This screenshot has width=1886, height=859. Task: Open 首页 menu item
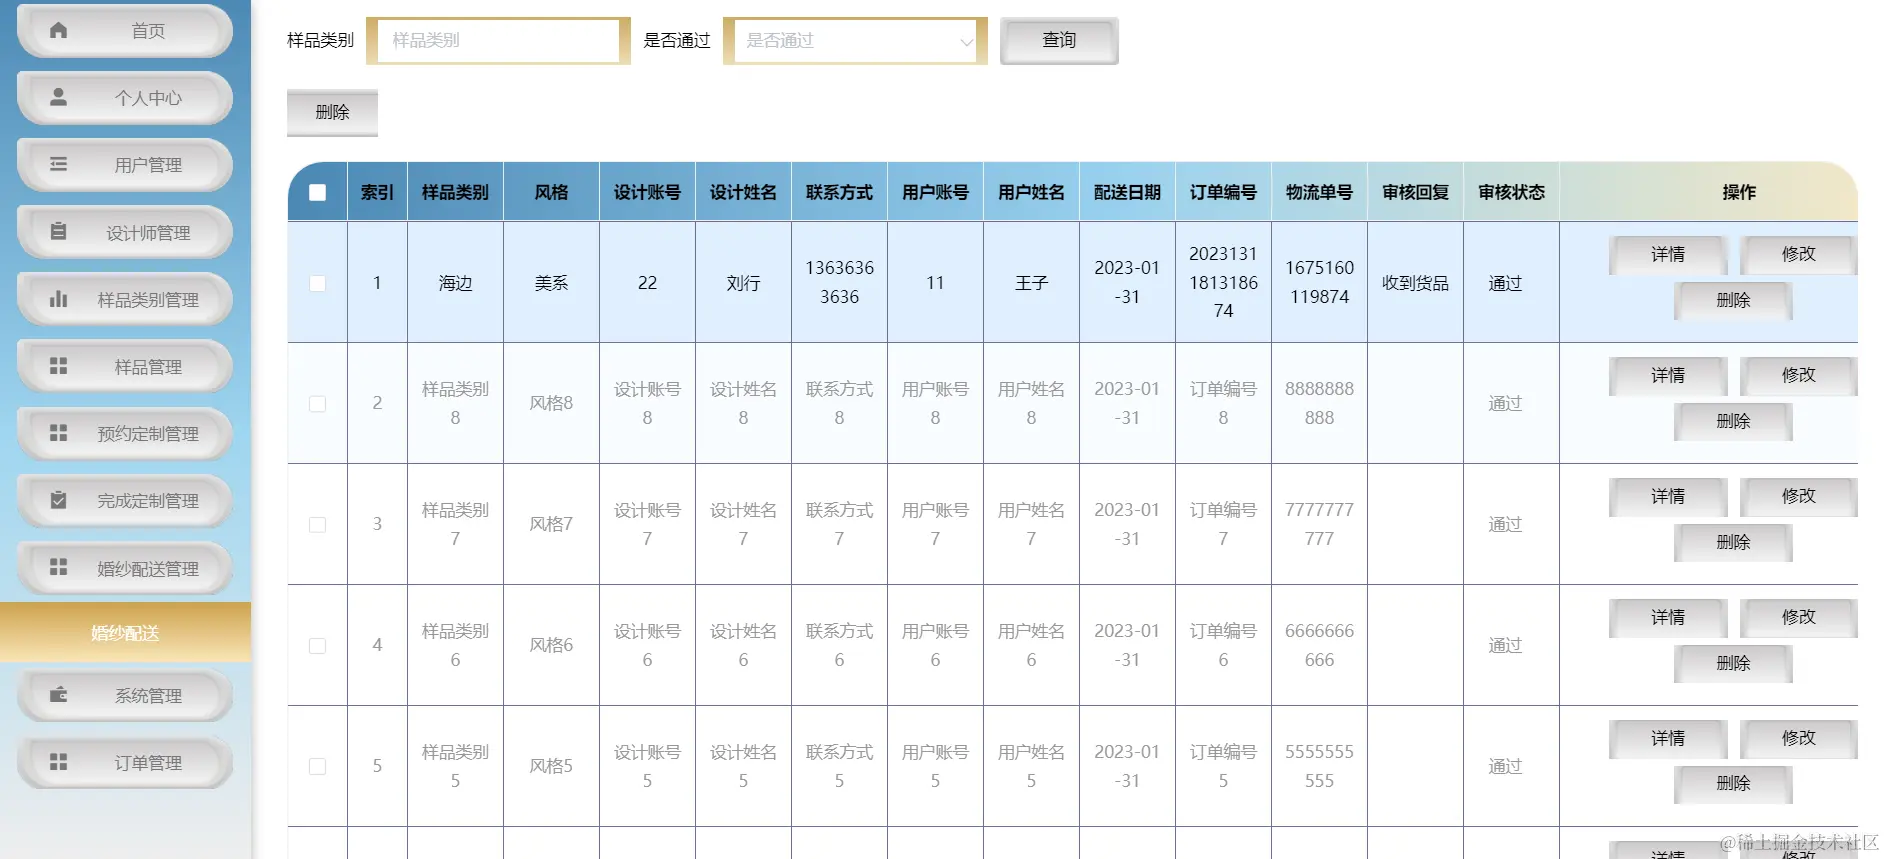pyautogui.click(x=125, y=31)
